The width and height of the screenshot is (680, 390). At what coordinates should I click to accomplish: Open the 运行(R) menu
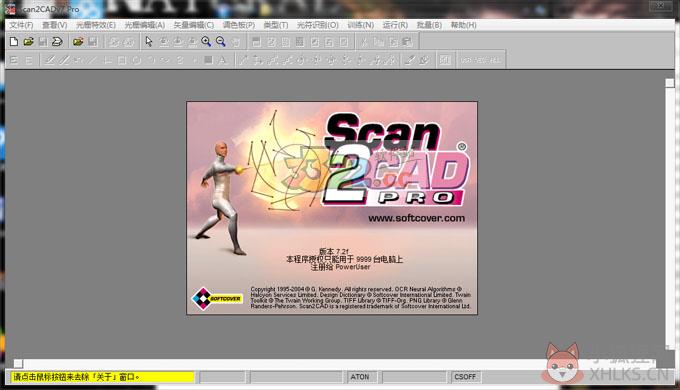pos(395,25)
